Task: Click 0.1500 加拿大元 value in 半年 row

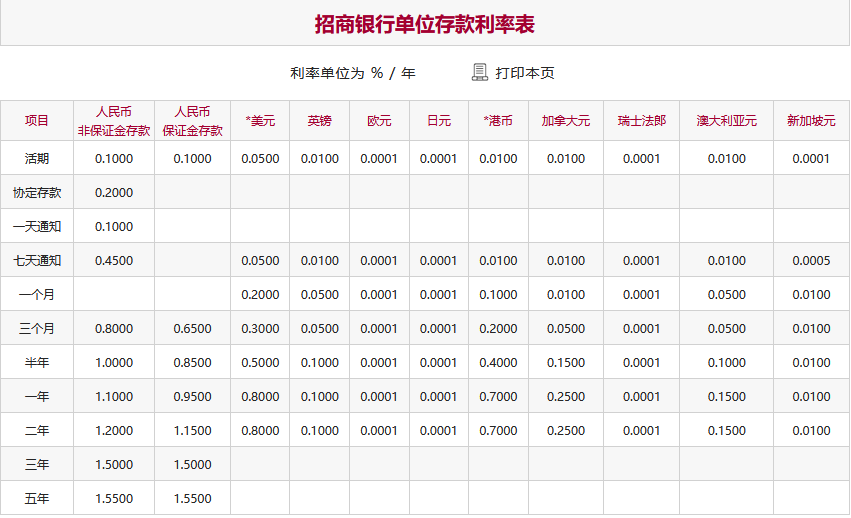Action: (x=566, y=363)
